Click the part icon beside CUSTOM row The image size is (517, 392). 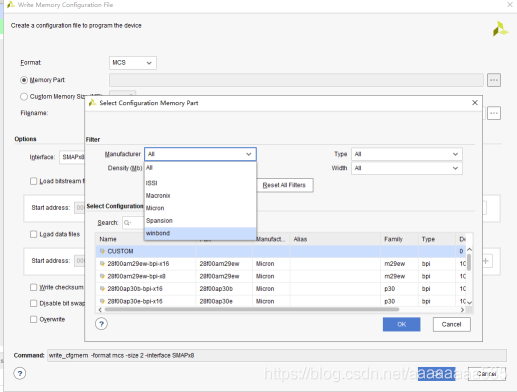click(x=102, y=251)
